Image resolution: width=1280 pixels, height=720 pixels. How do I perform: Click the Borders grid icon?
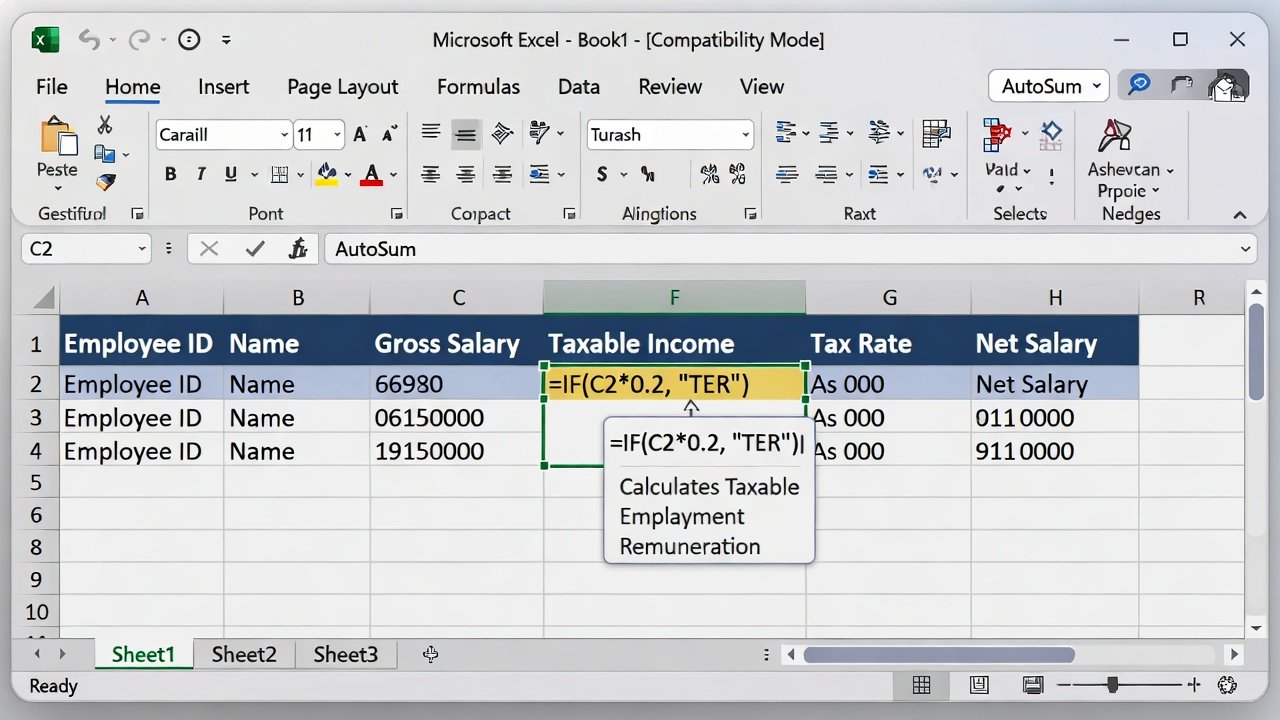click(280, 174)
